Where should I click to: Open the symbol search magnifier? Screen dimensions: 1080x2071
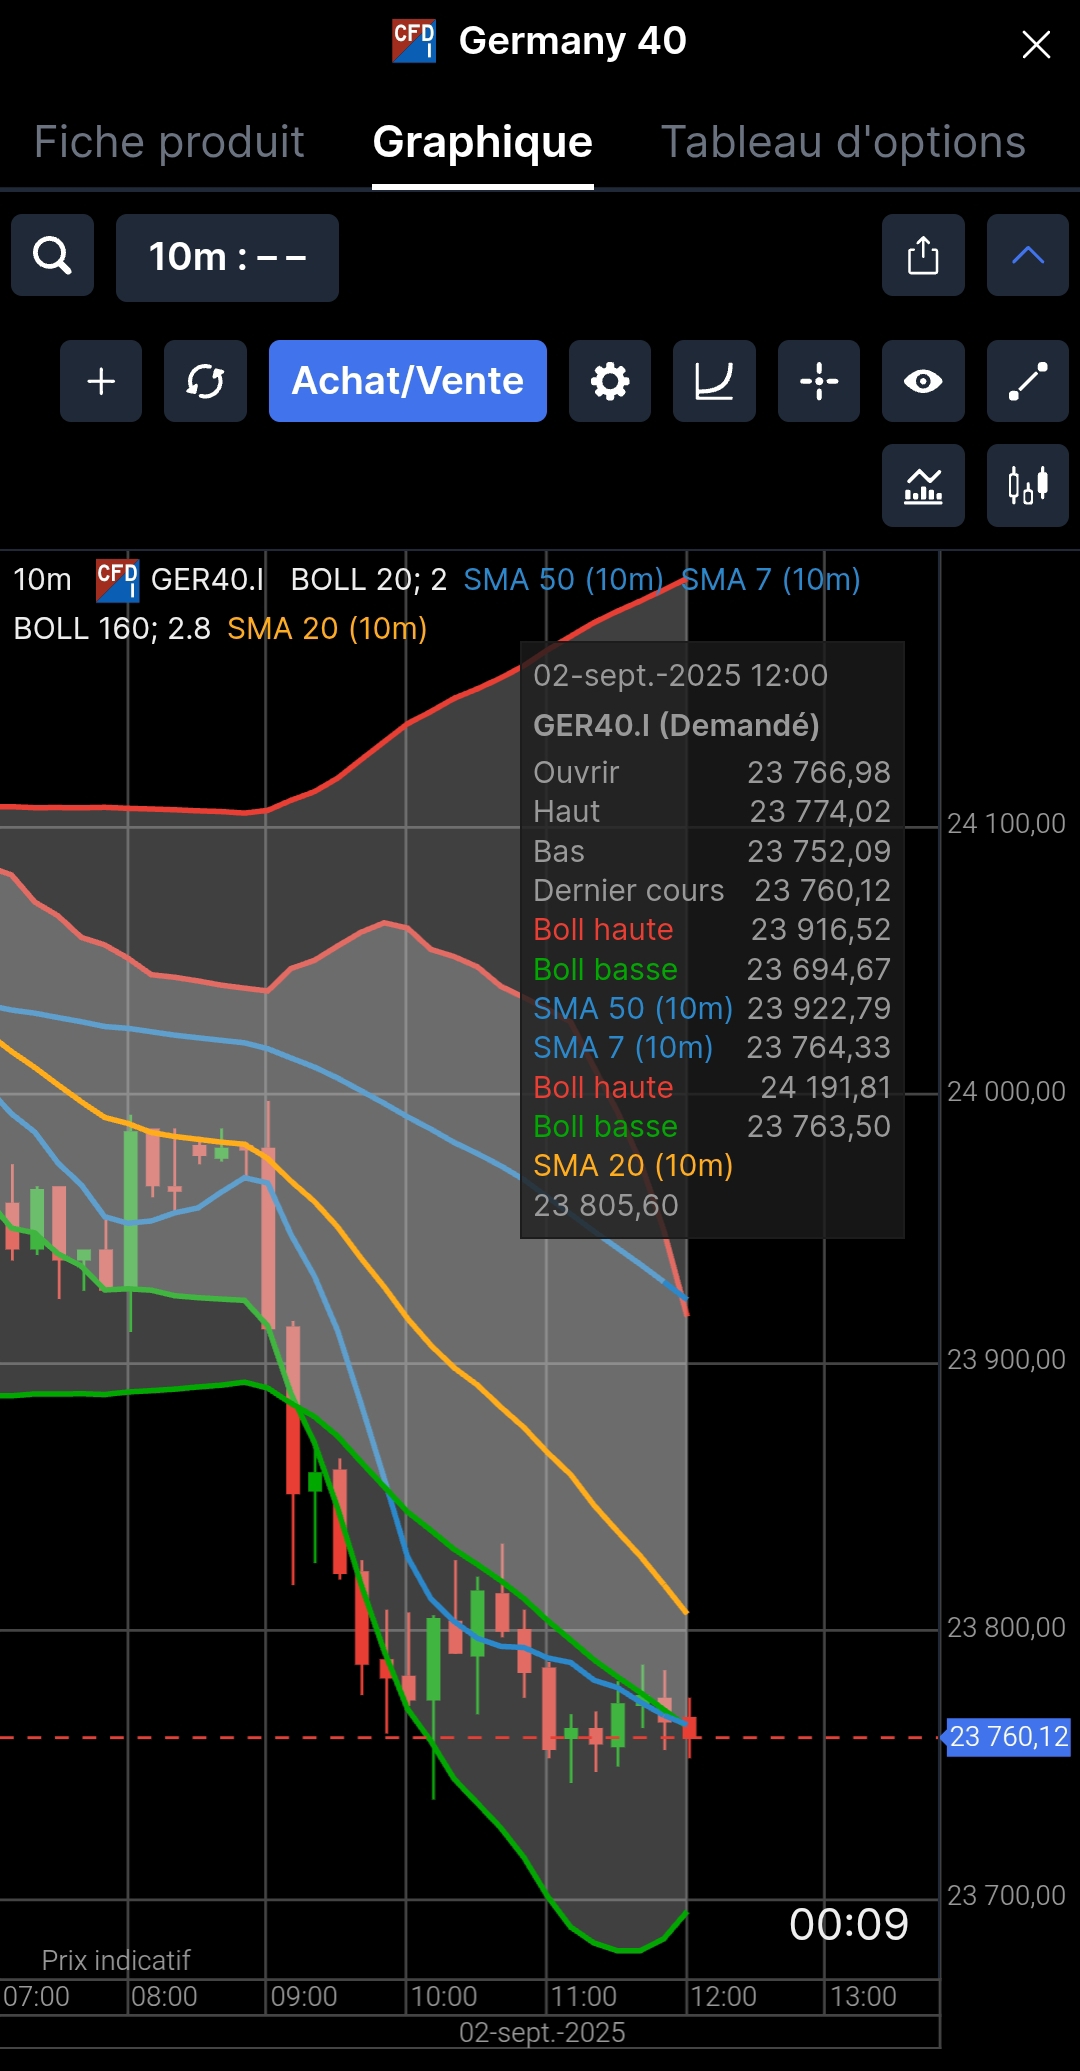52,256
